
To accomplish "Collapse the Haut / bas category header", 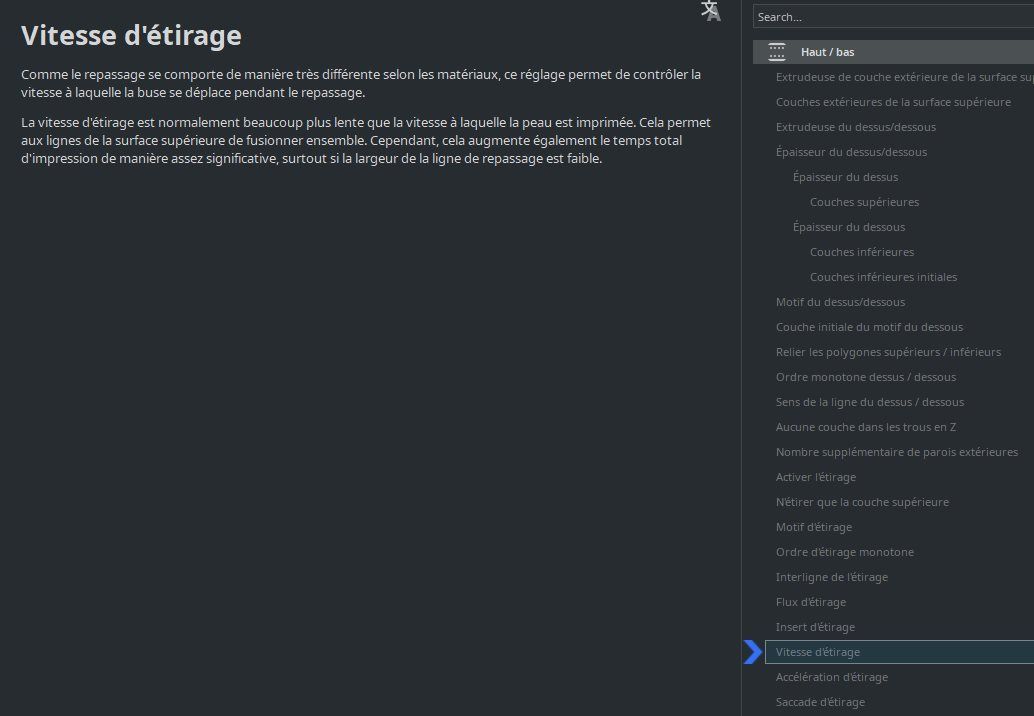I will 894,52.
